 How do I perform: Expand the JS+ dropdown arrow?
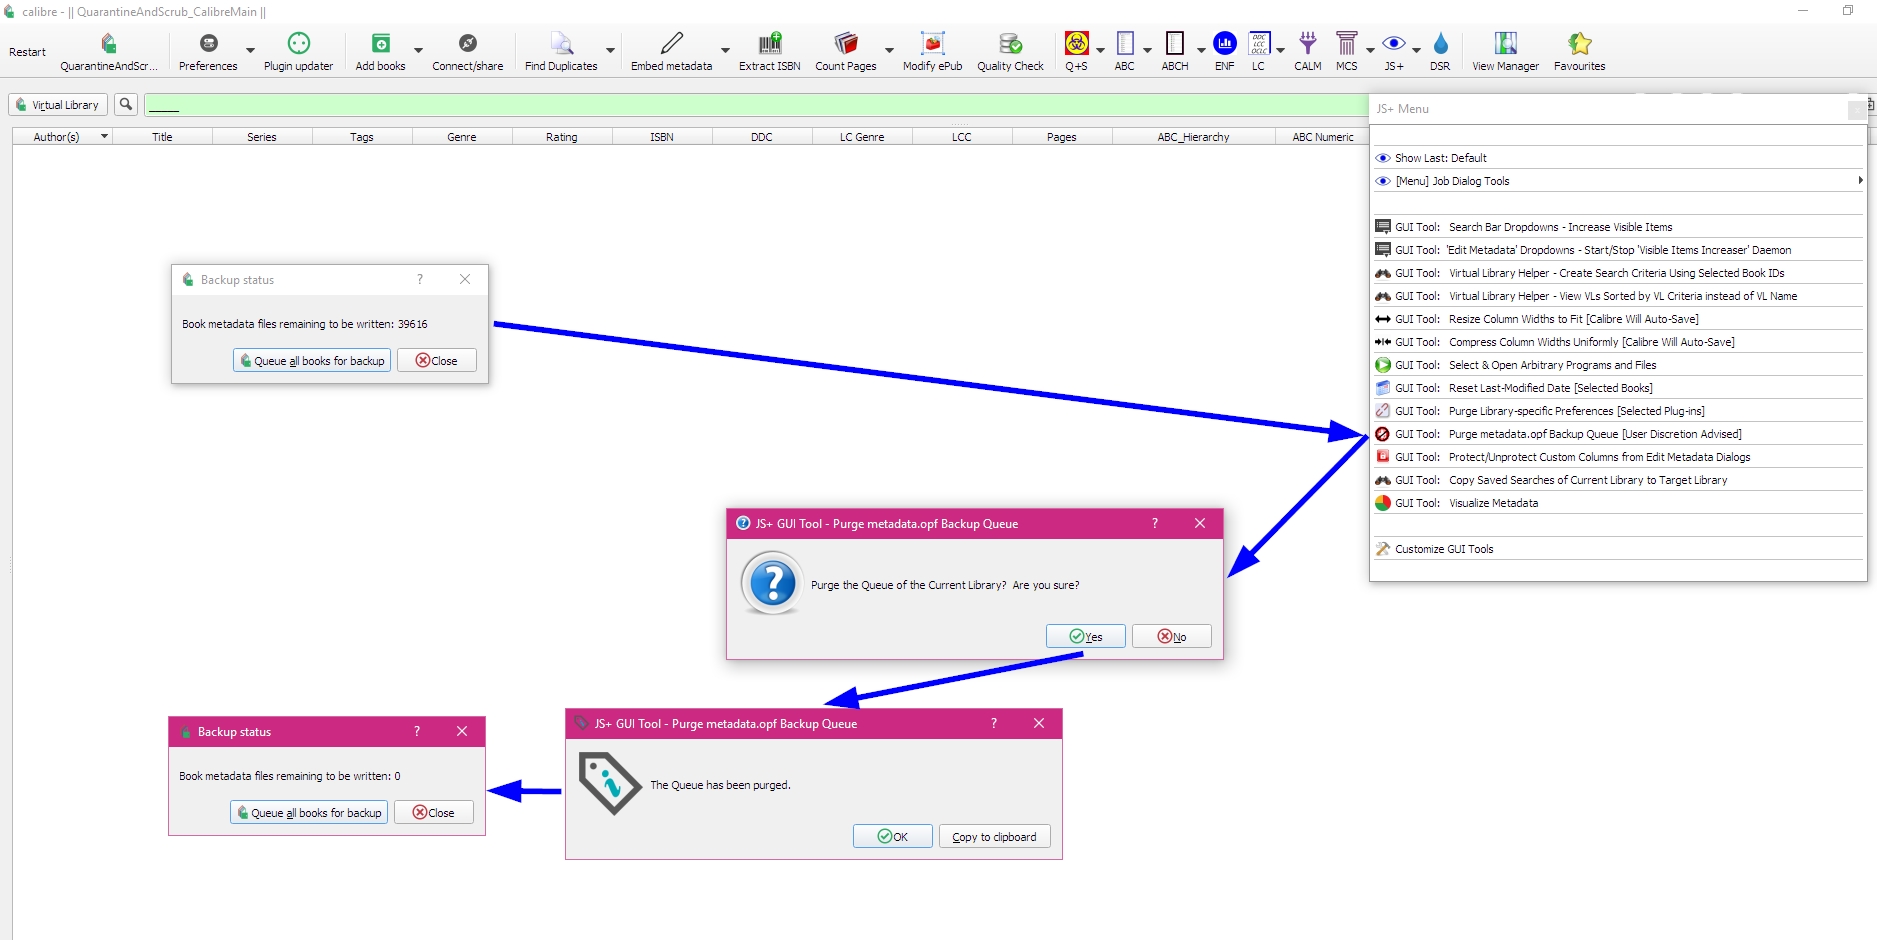[x=1417, y=50]
